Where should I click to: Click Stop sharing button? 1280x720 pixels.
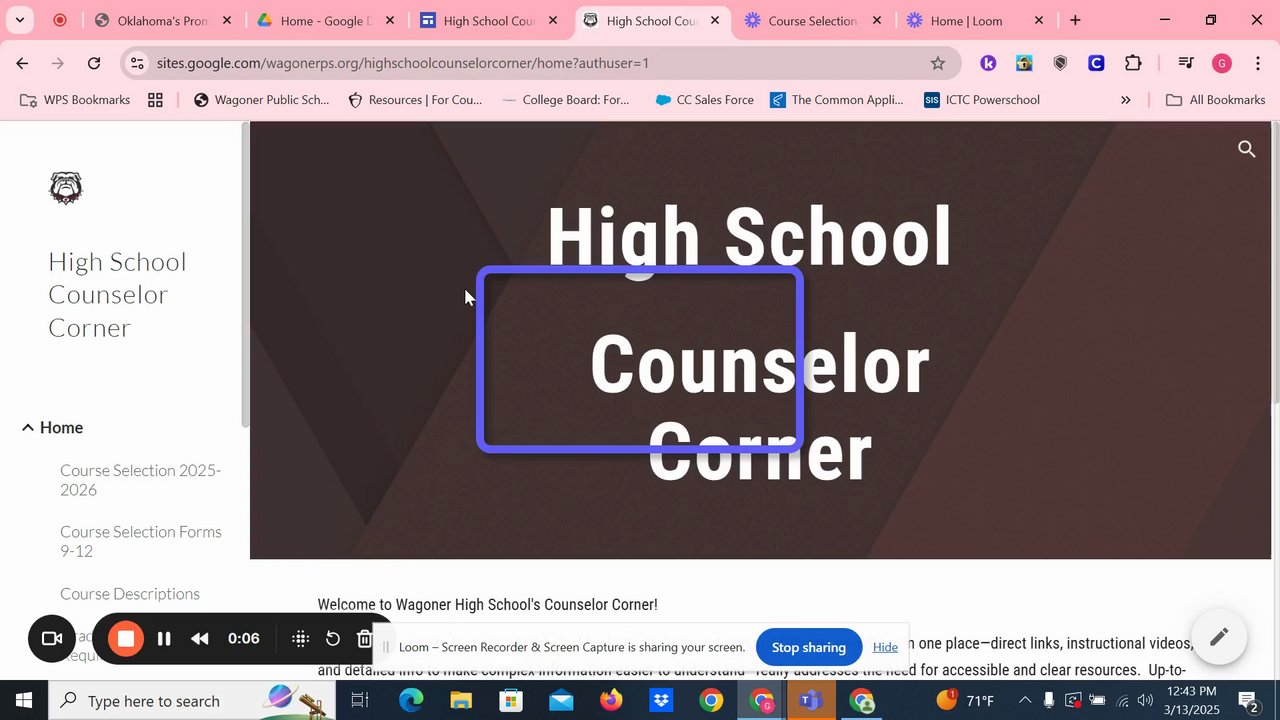[809, 647]
